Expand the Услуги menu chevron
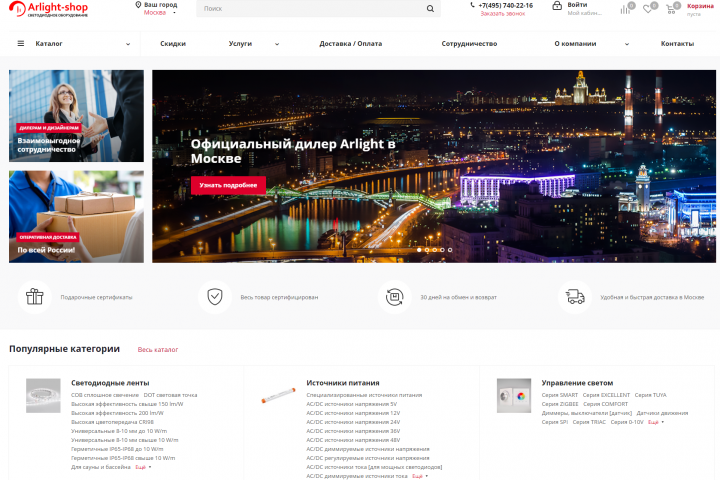 tap(277, 44)
